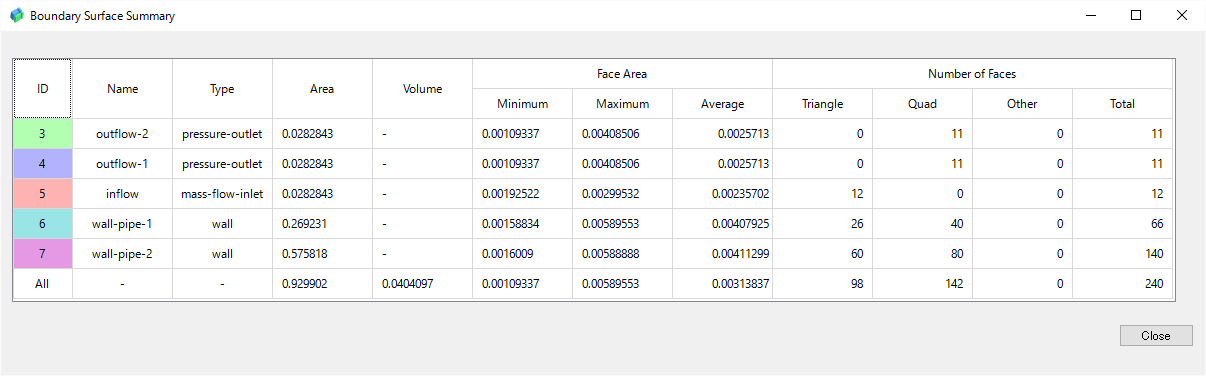This screenshot has height=376, width=1206.
Task: Click the Type column header
Action: 222,89
